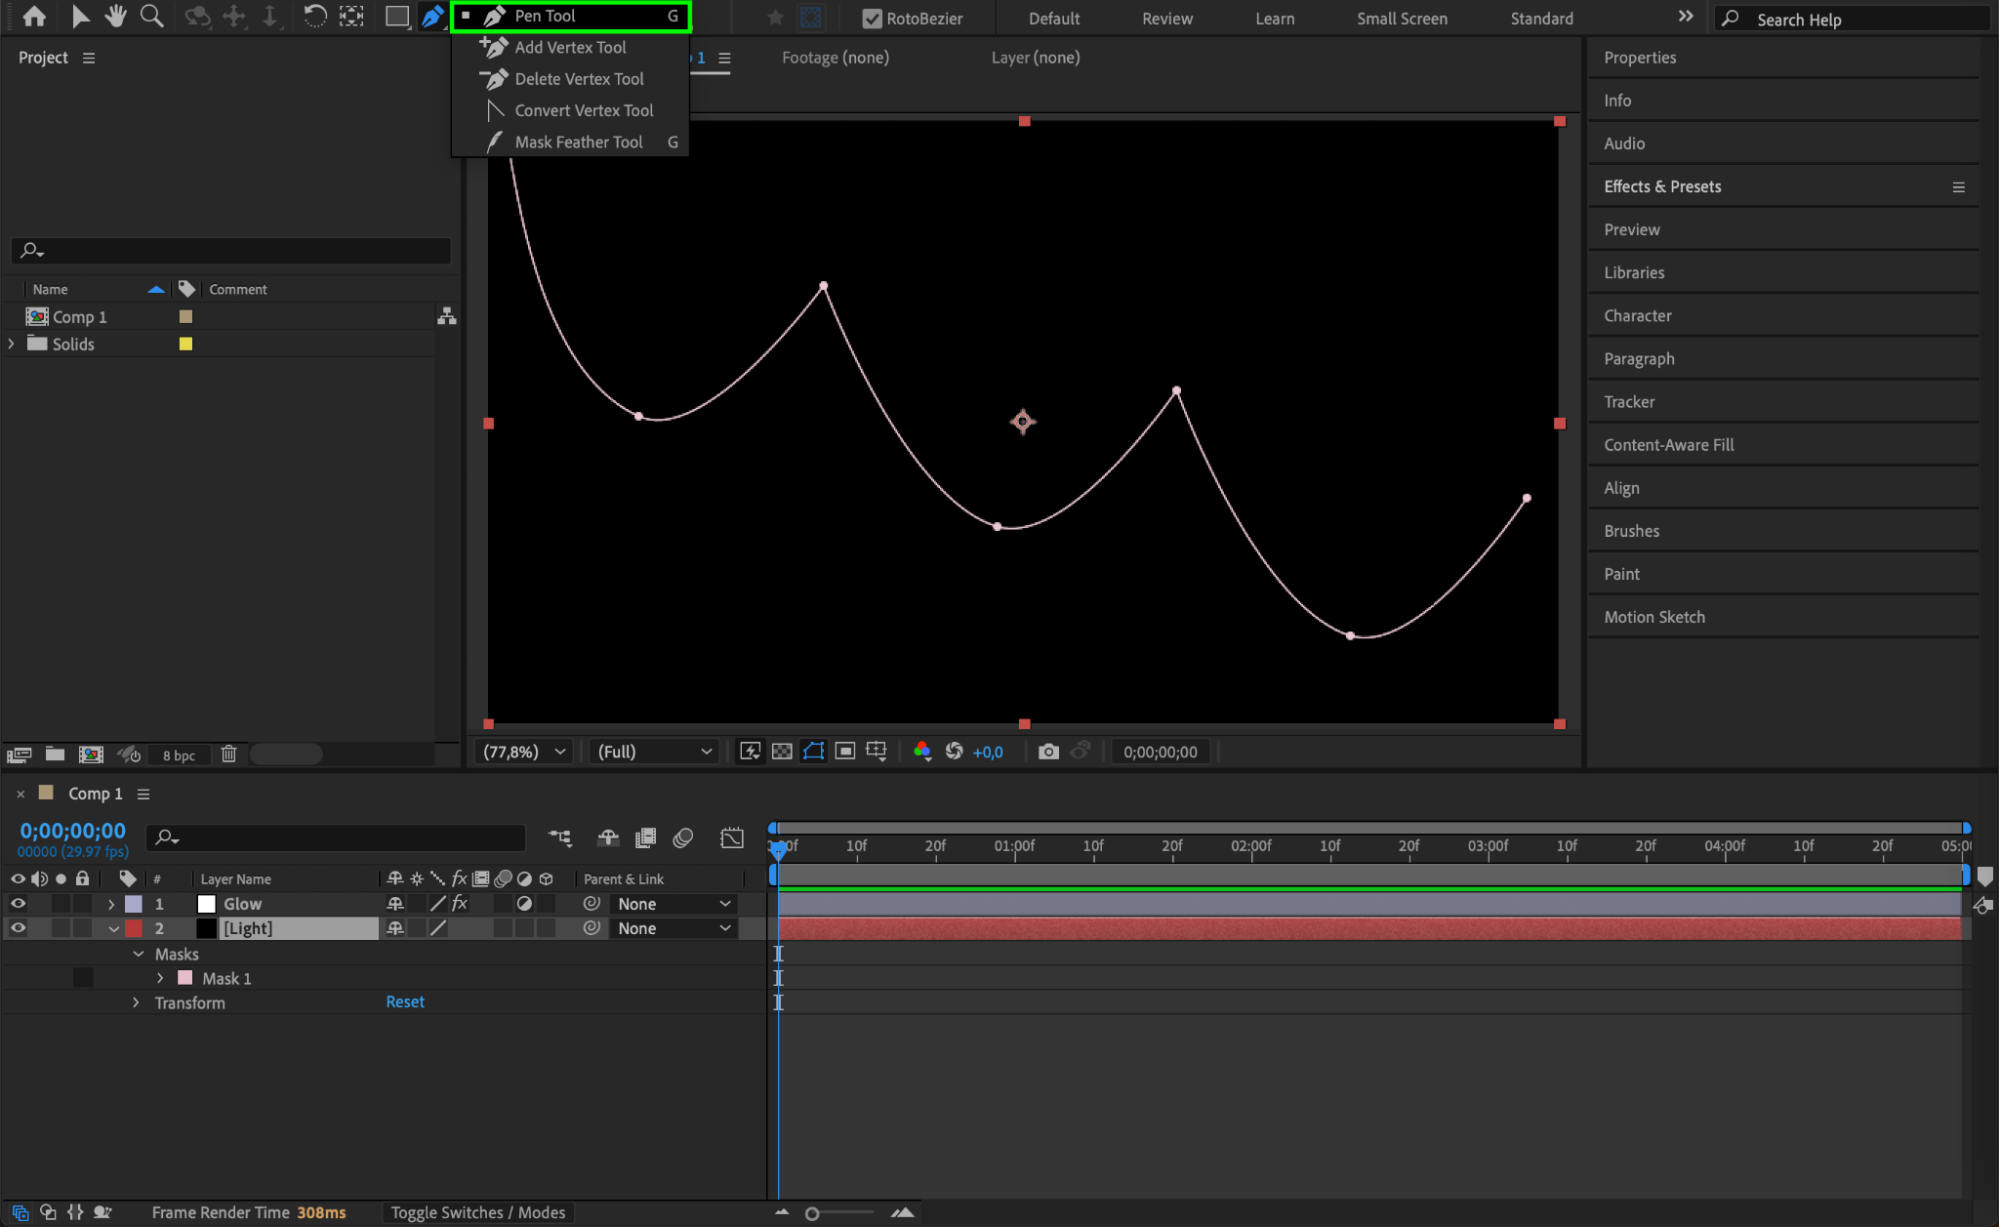The height and width of the screenshot is (1227, 1999).
Task: Click Toggle Switches / Modes button
Action: point(477,1212)
